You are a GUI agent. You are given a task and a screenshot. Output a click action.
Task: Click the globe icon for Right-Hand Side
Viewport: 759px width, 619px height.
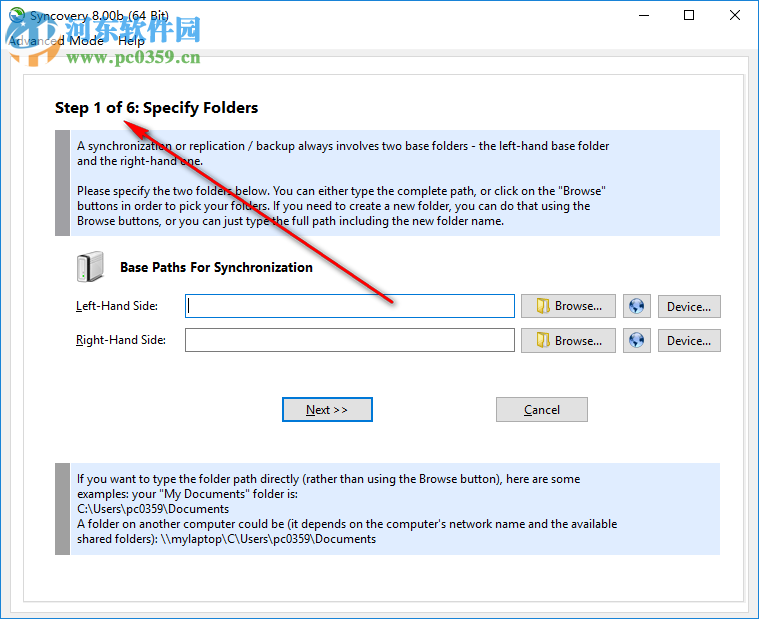[x=637, y=341]
